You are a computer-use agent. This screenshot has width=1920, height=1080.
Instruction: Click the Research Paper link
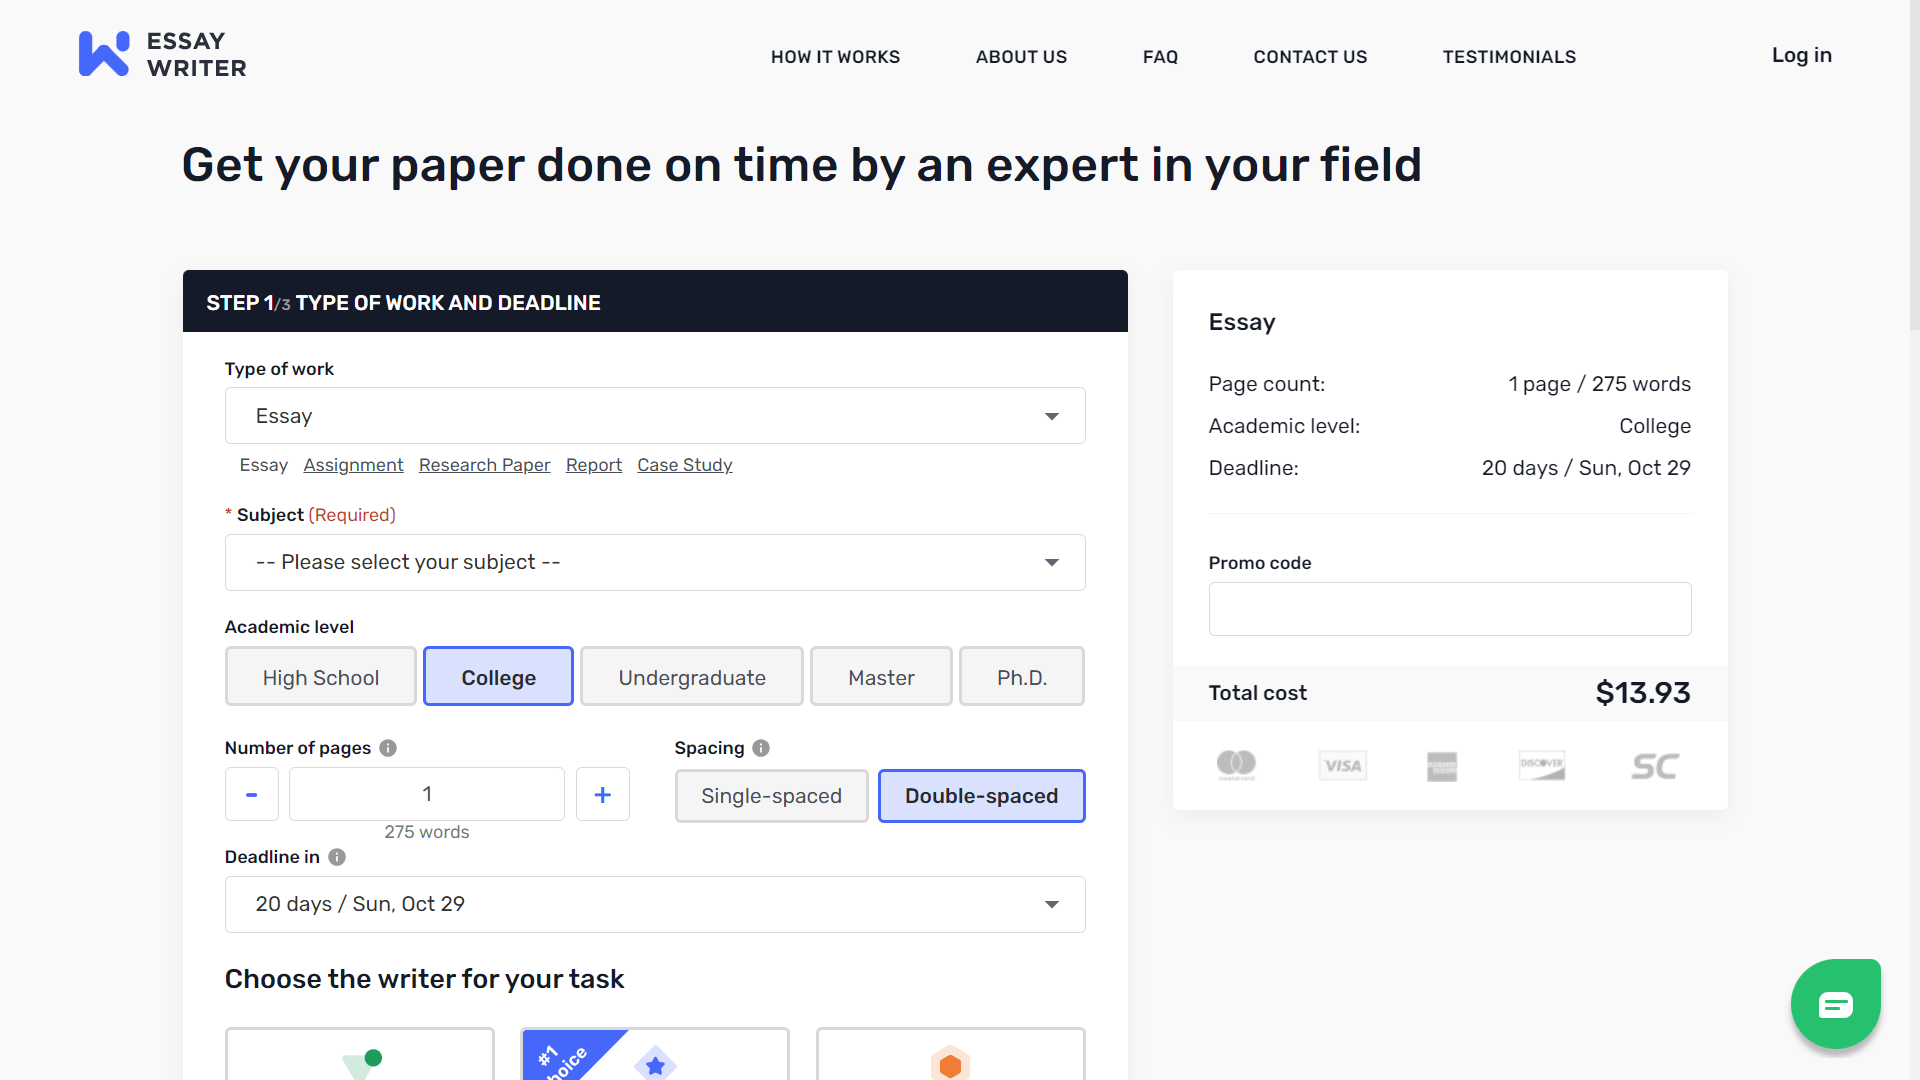pyautogui.click(x=484, y=464)
